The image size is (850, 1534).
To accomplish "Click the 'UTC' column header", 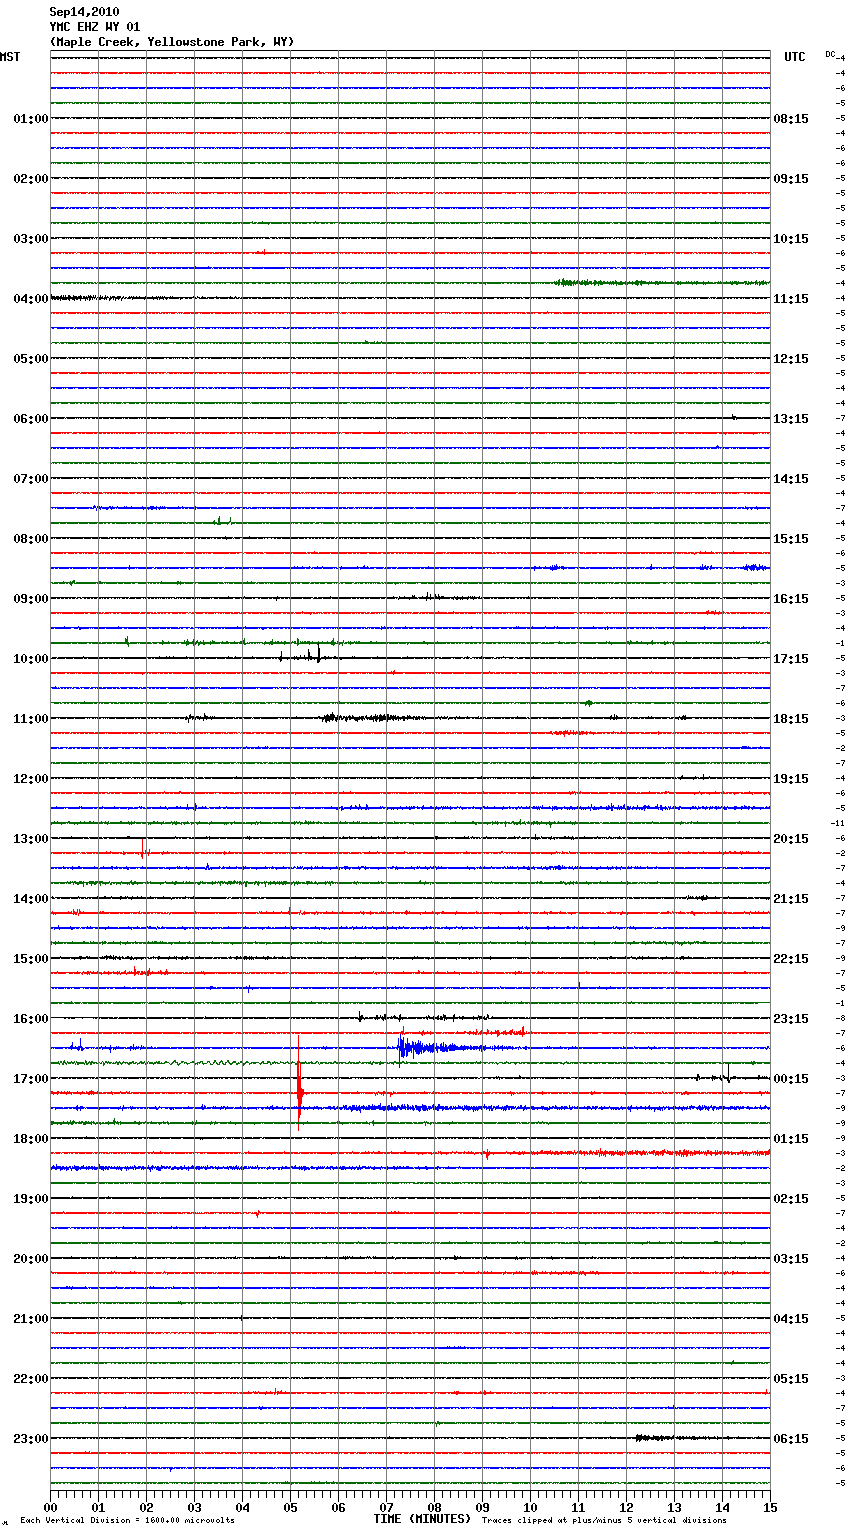I will pyautogui.click(x=794, y=57).
